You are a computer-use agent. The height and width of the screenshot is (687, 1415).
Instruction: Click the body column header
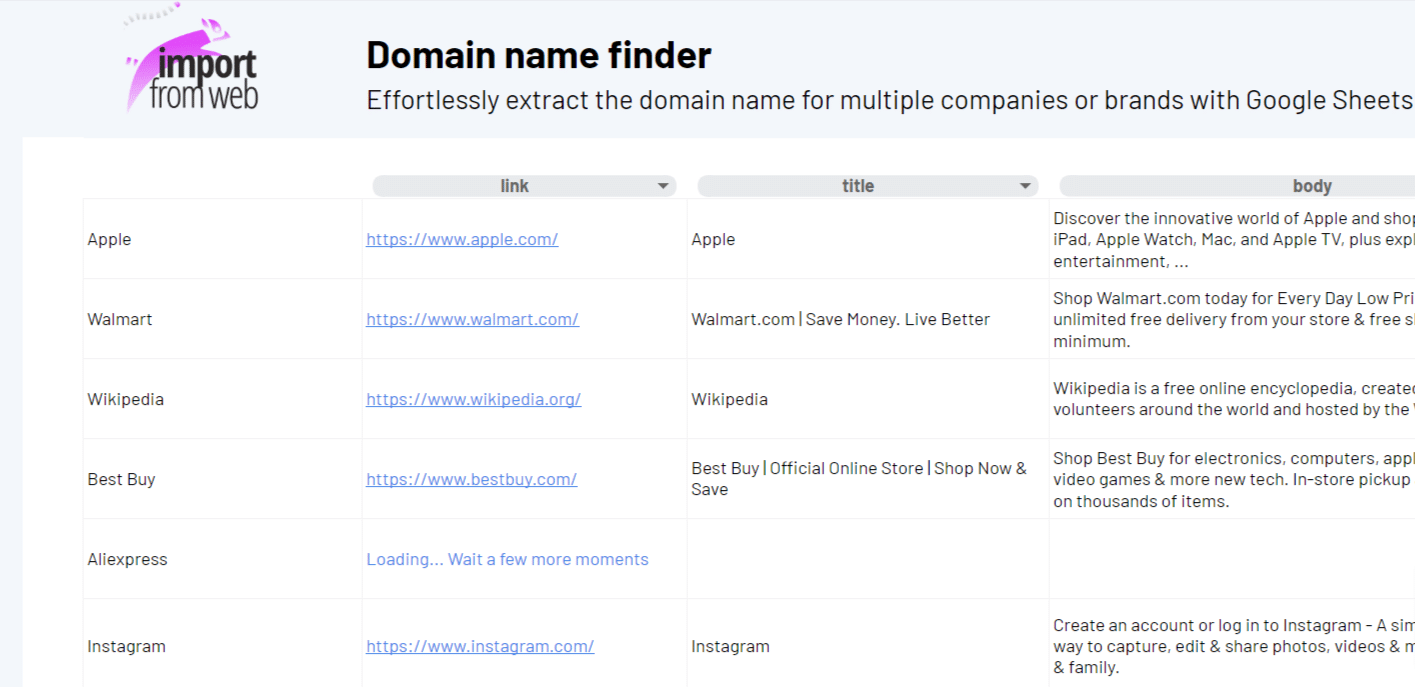click(1311, 186)
